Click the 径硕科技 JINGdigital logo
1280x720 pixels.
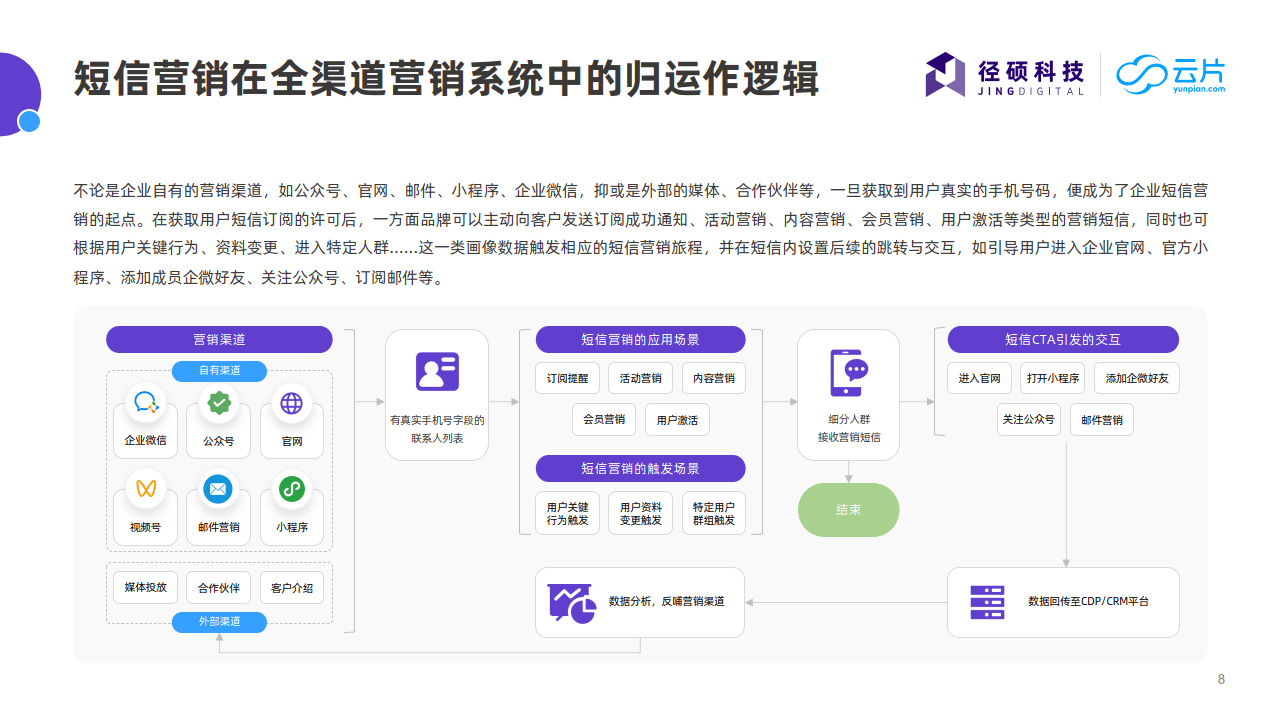coord(1004,75)
